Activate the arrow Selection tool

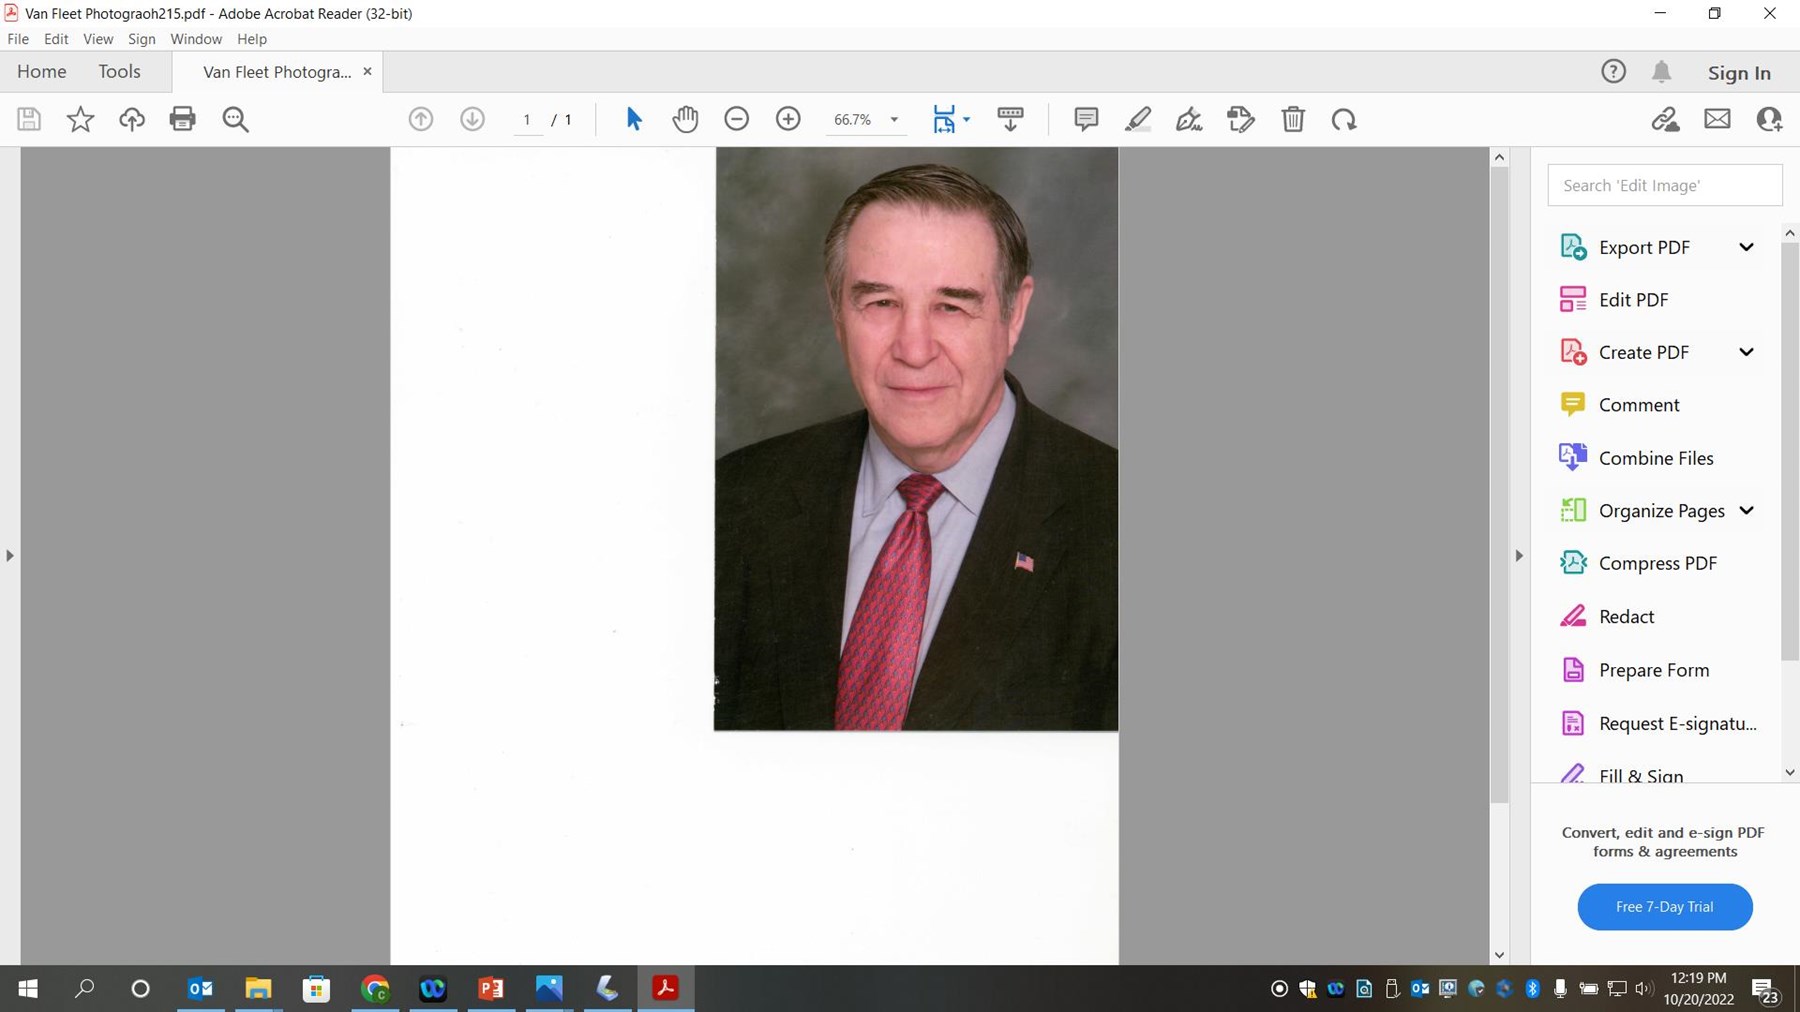[633, 119]
